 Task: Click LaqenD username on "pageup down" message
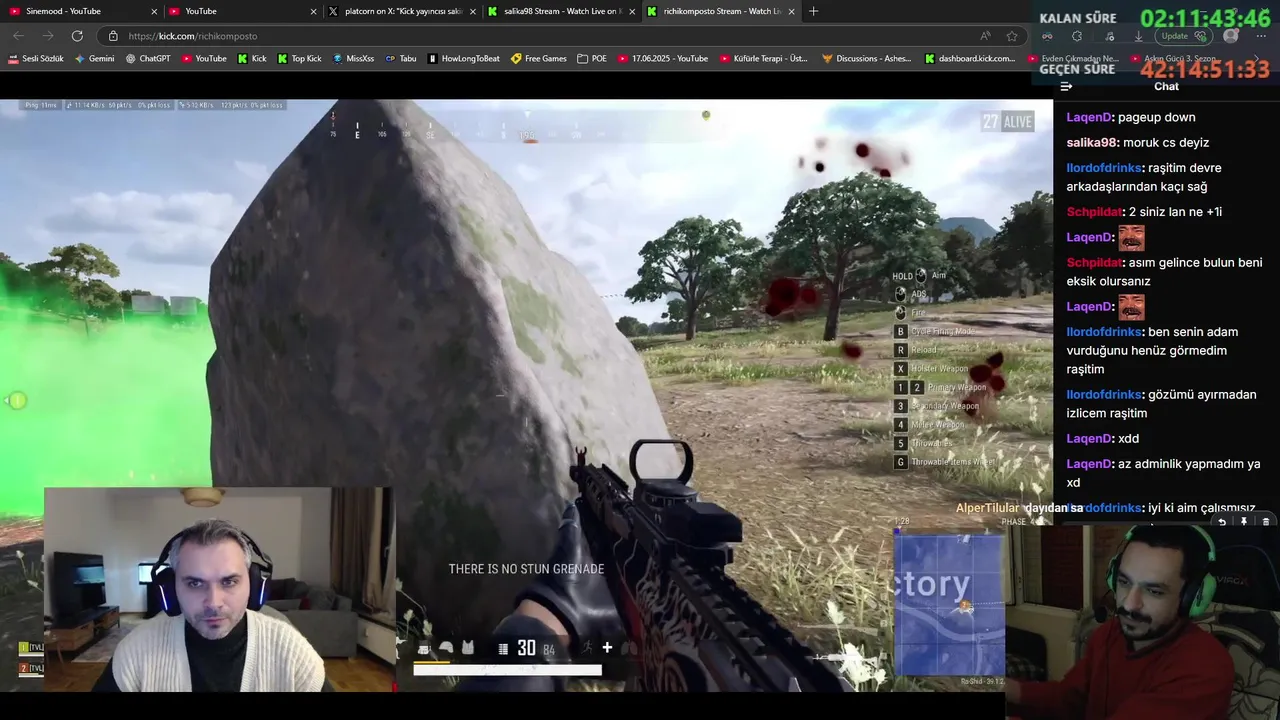(x=1088, y=117)
